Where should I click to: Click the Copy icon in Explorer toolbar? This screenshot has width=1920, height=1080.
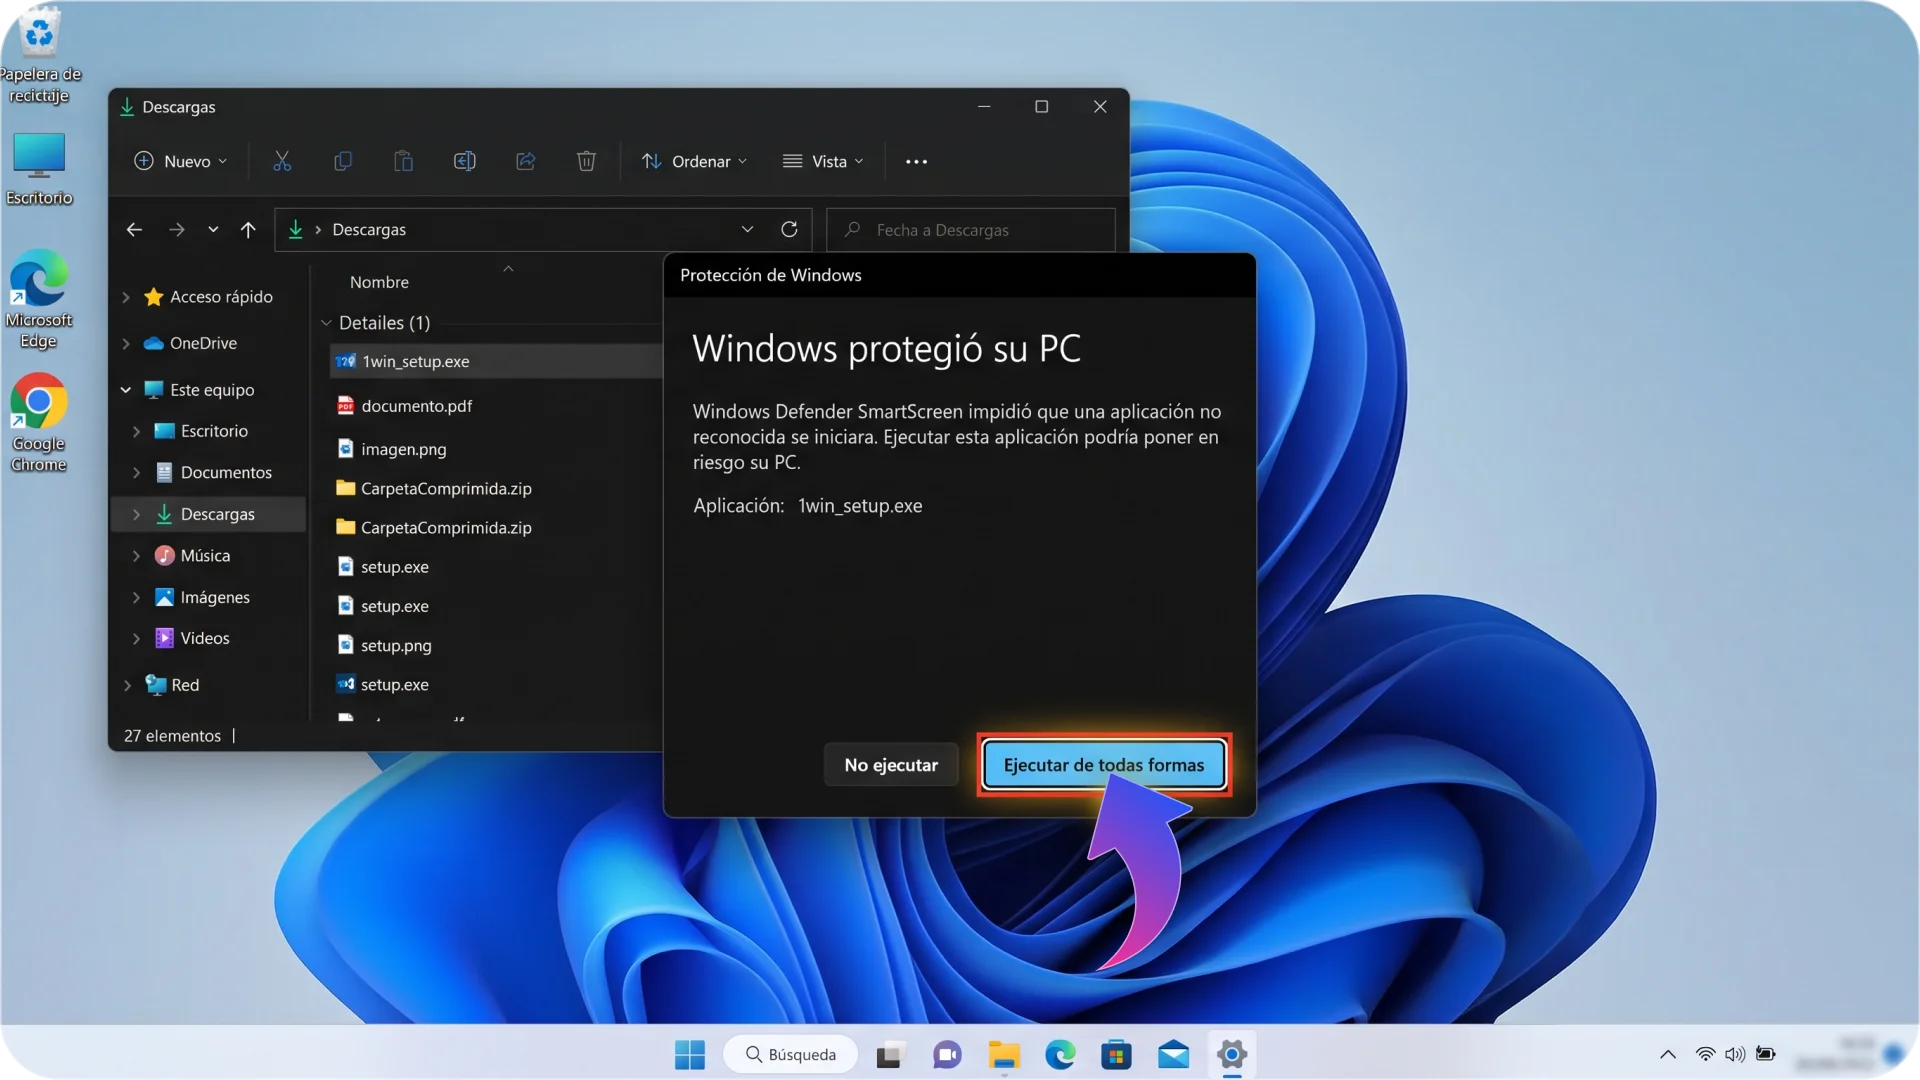pos(343,161)
